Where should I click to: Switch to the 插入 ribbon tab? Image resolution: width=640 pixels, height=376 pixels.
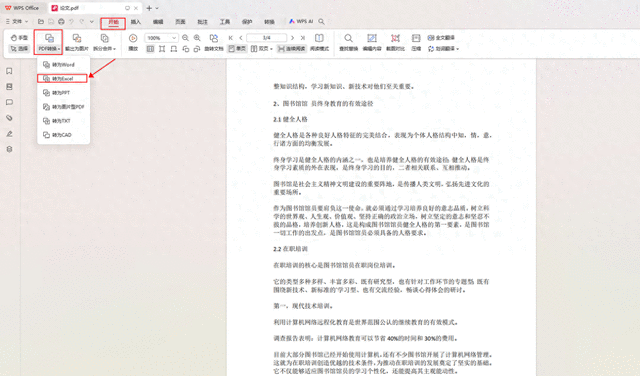pos(136,22)
